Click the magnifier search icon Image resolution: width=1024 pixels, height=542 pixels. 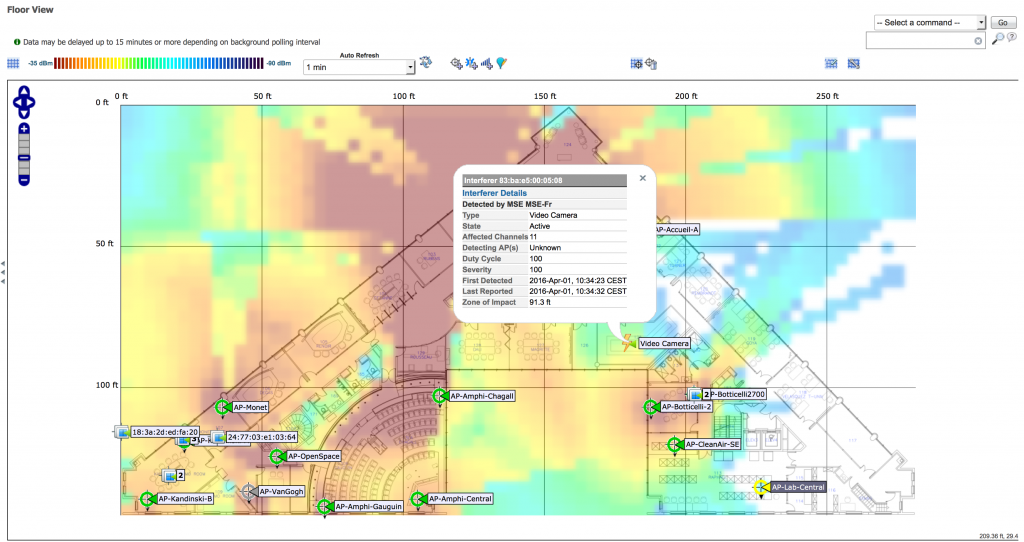(x=998, y=39)
